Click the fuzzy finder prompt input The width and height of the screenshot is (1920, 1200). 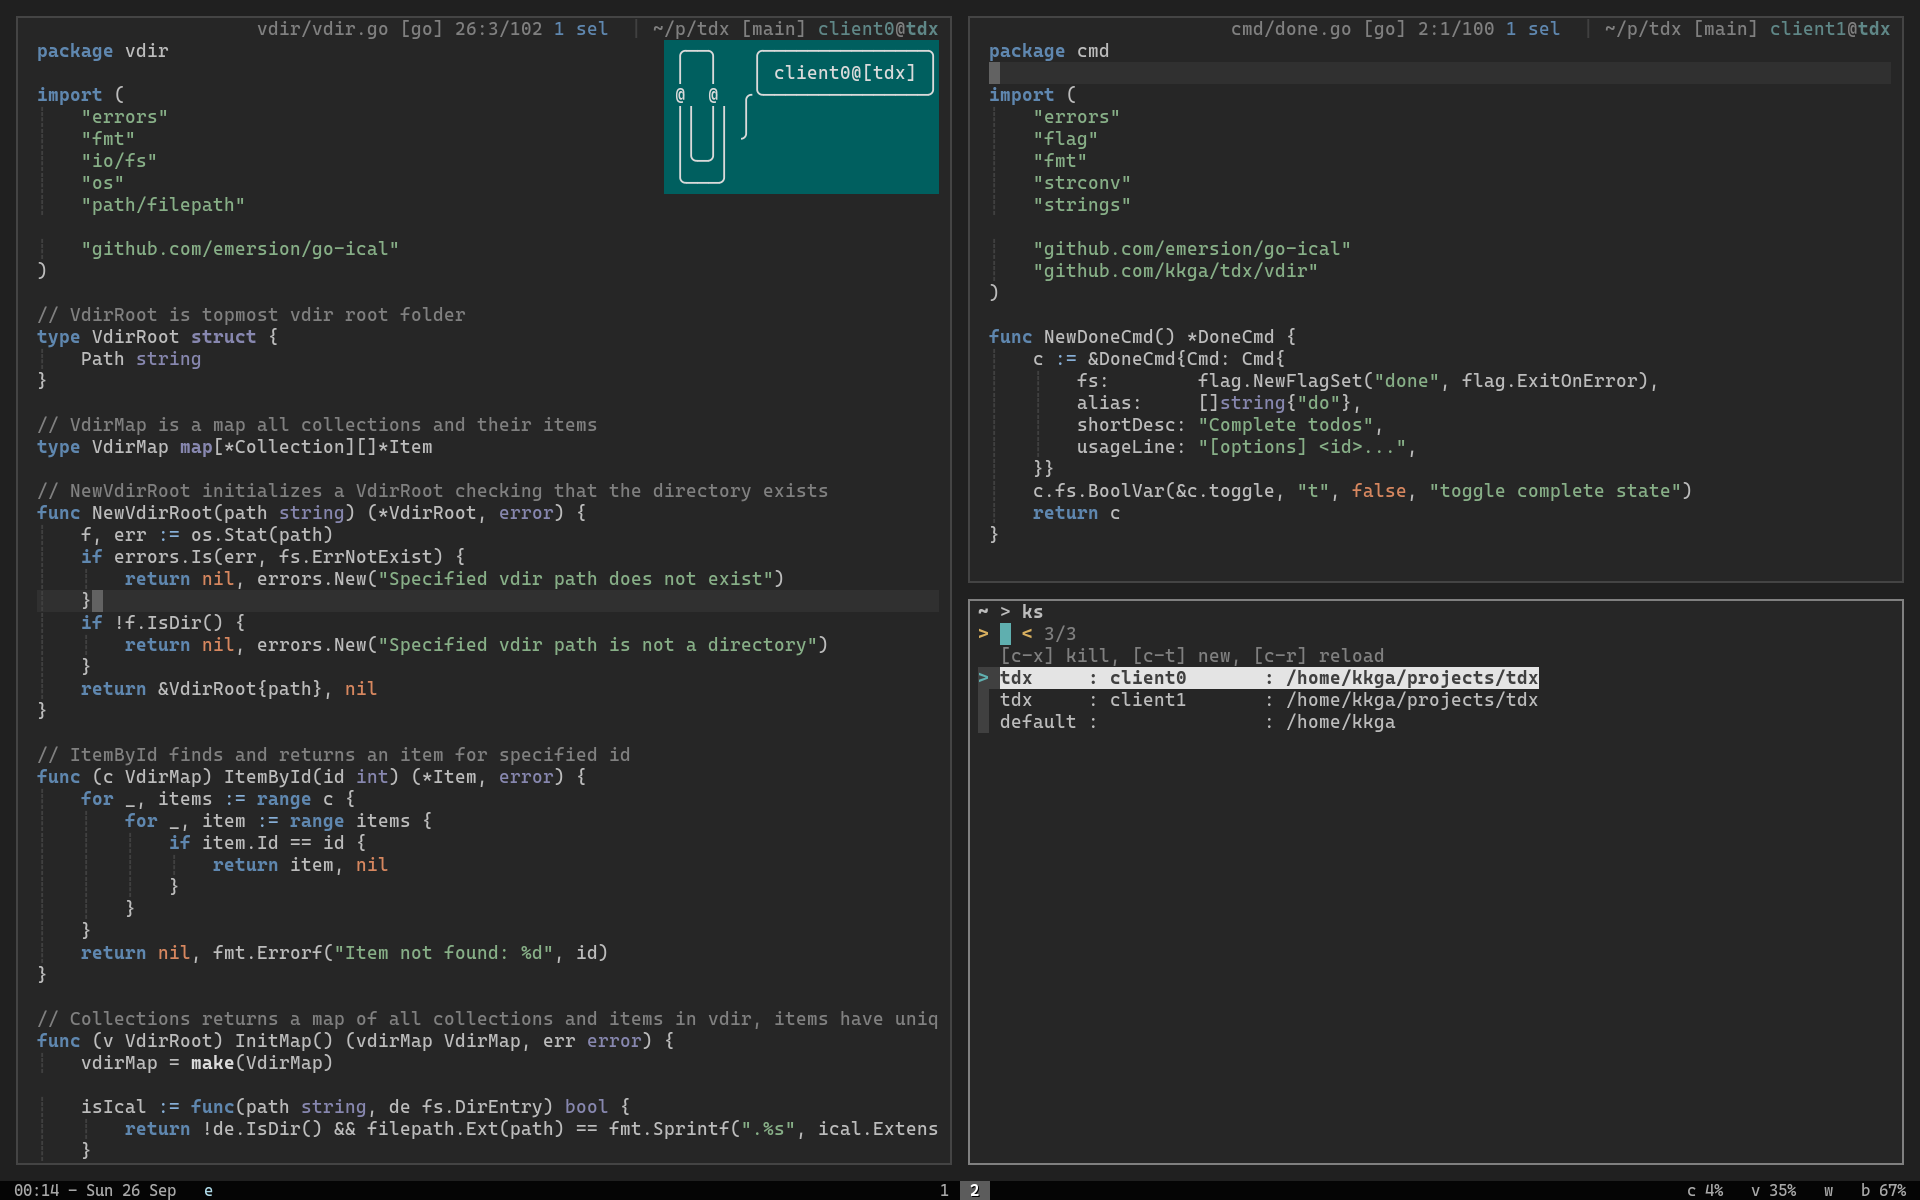(1006, 634)
